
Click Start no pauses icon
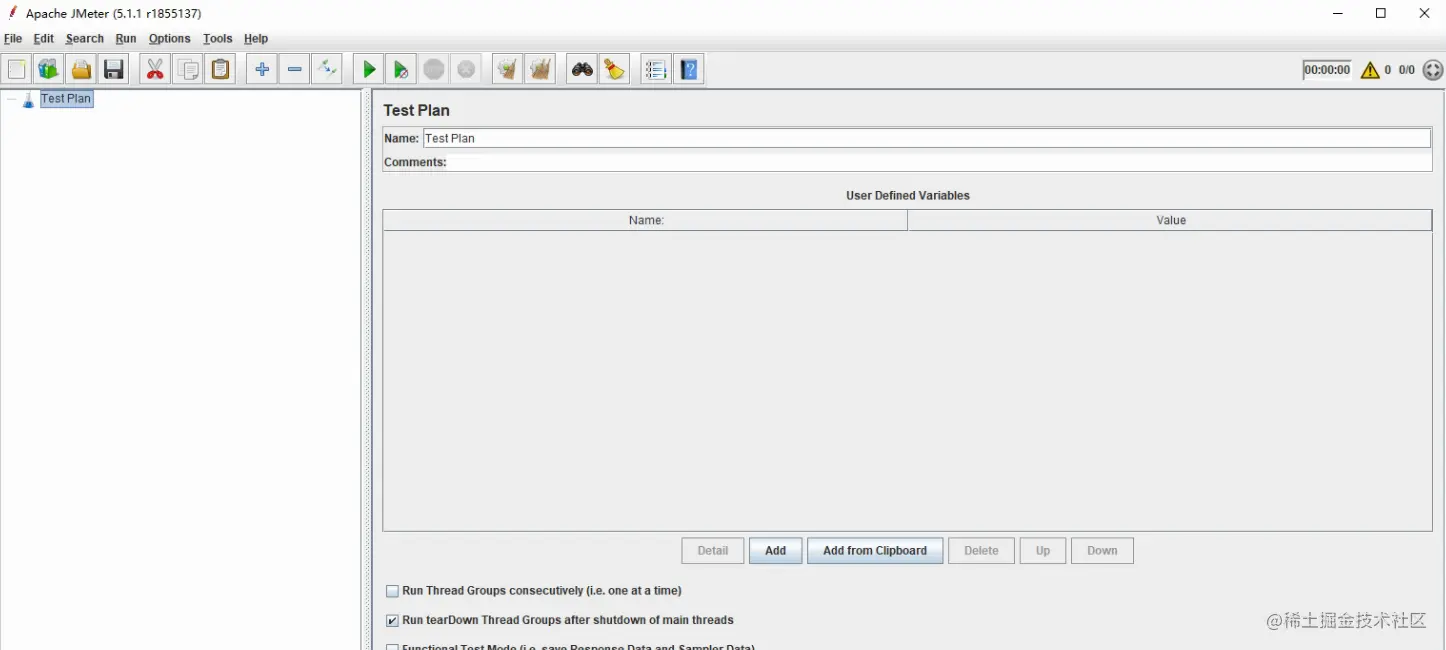point(401,69)
